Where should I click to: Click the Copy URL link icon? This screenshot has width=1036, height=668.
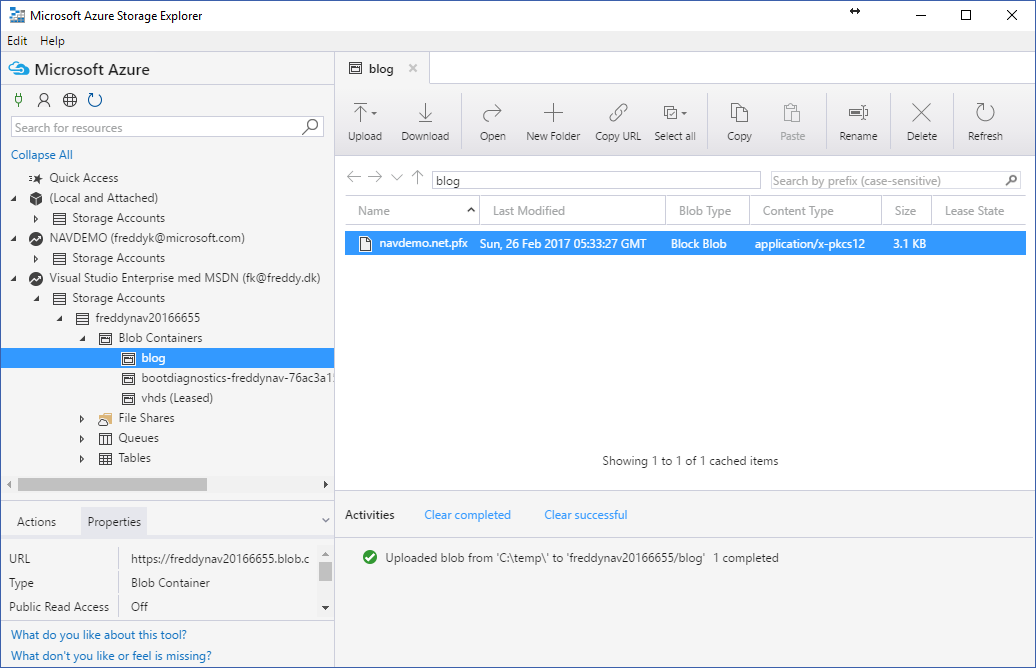coord(618,113)
